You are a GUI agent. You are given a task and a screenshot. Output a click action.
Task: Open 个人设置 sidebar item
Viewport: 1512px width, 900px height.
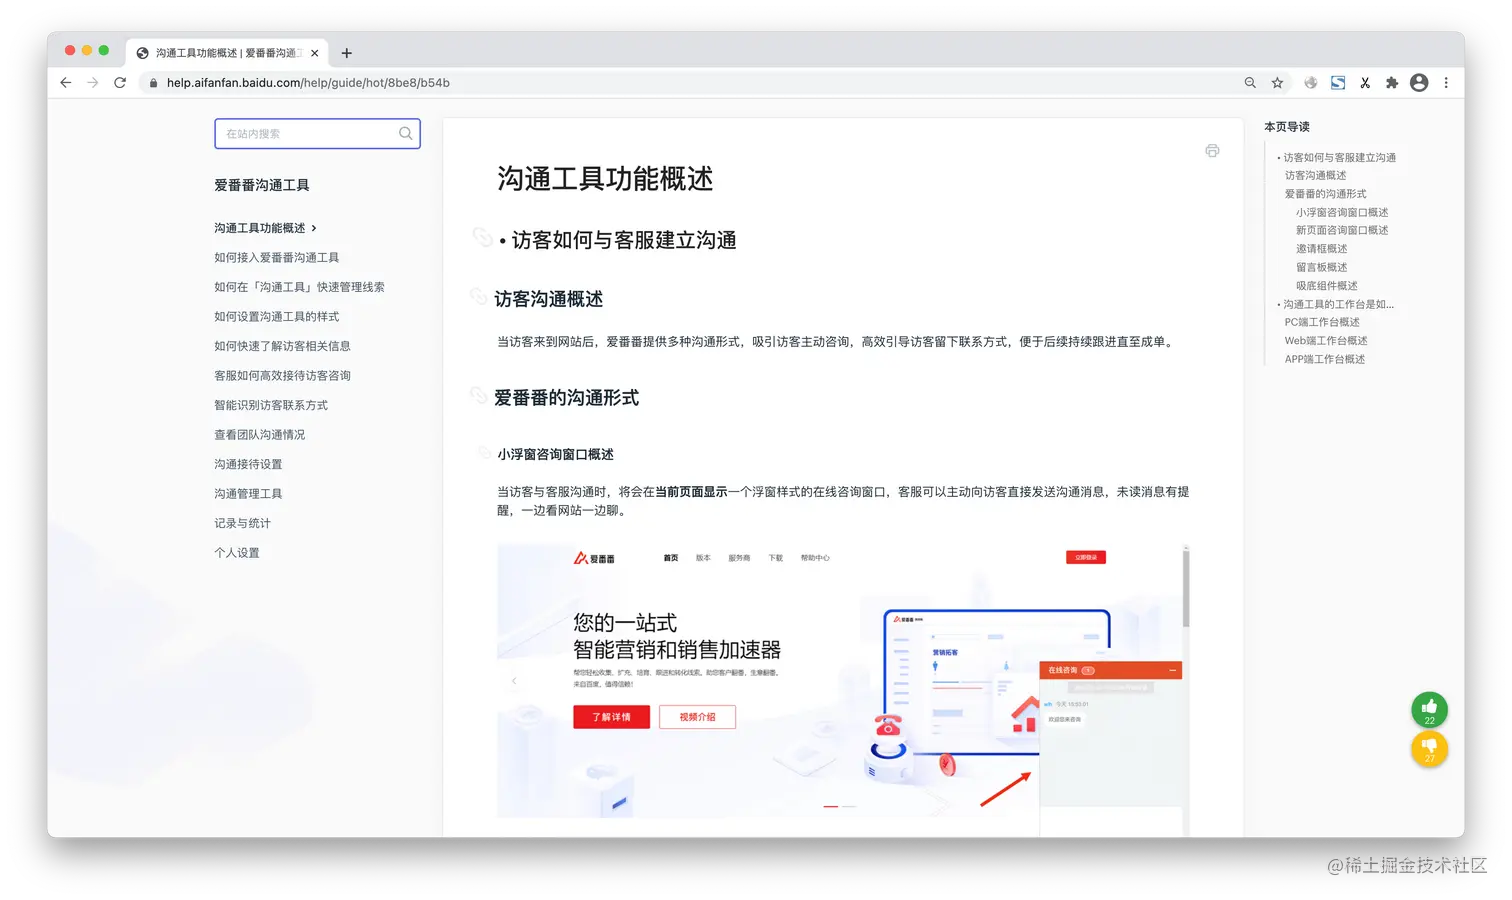coord(237,553)
